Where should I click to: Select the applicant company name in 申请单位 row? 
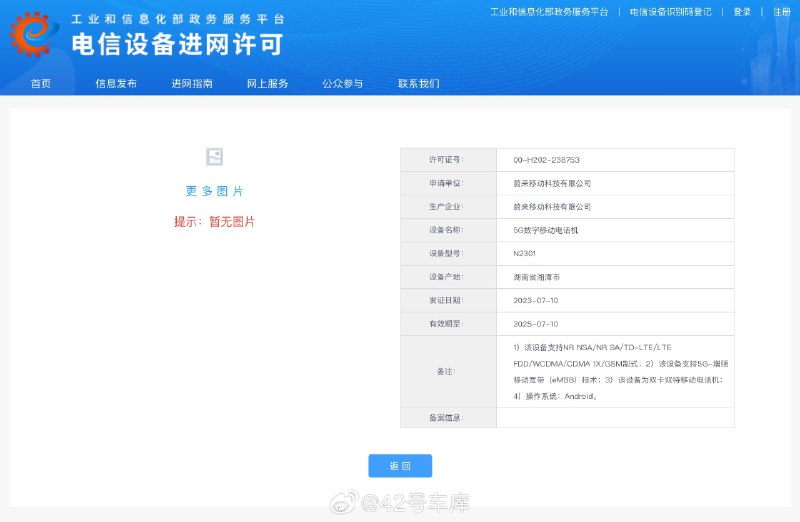click(x=552, y=184)
